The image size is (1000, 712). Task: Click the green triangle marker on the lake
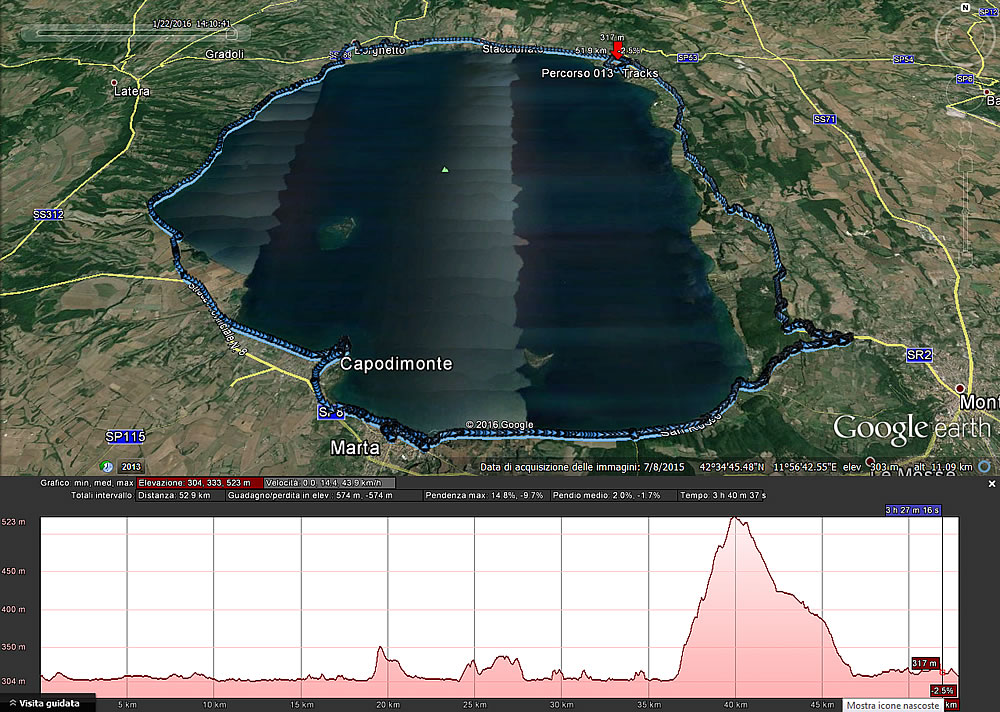coord(445,169)
